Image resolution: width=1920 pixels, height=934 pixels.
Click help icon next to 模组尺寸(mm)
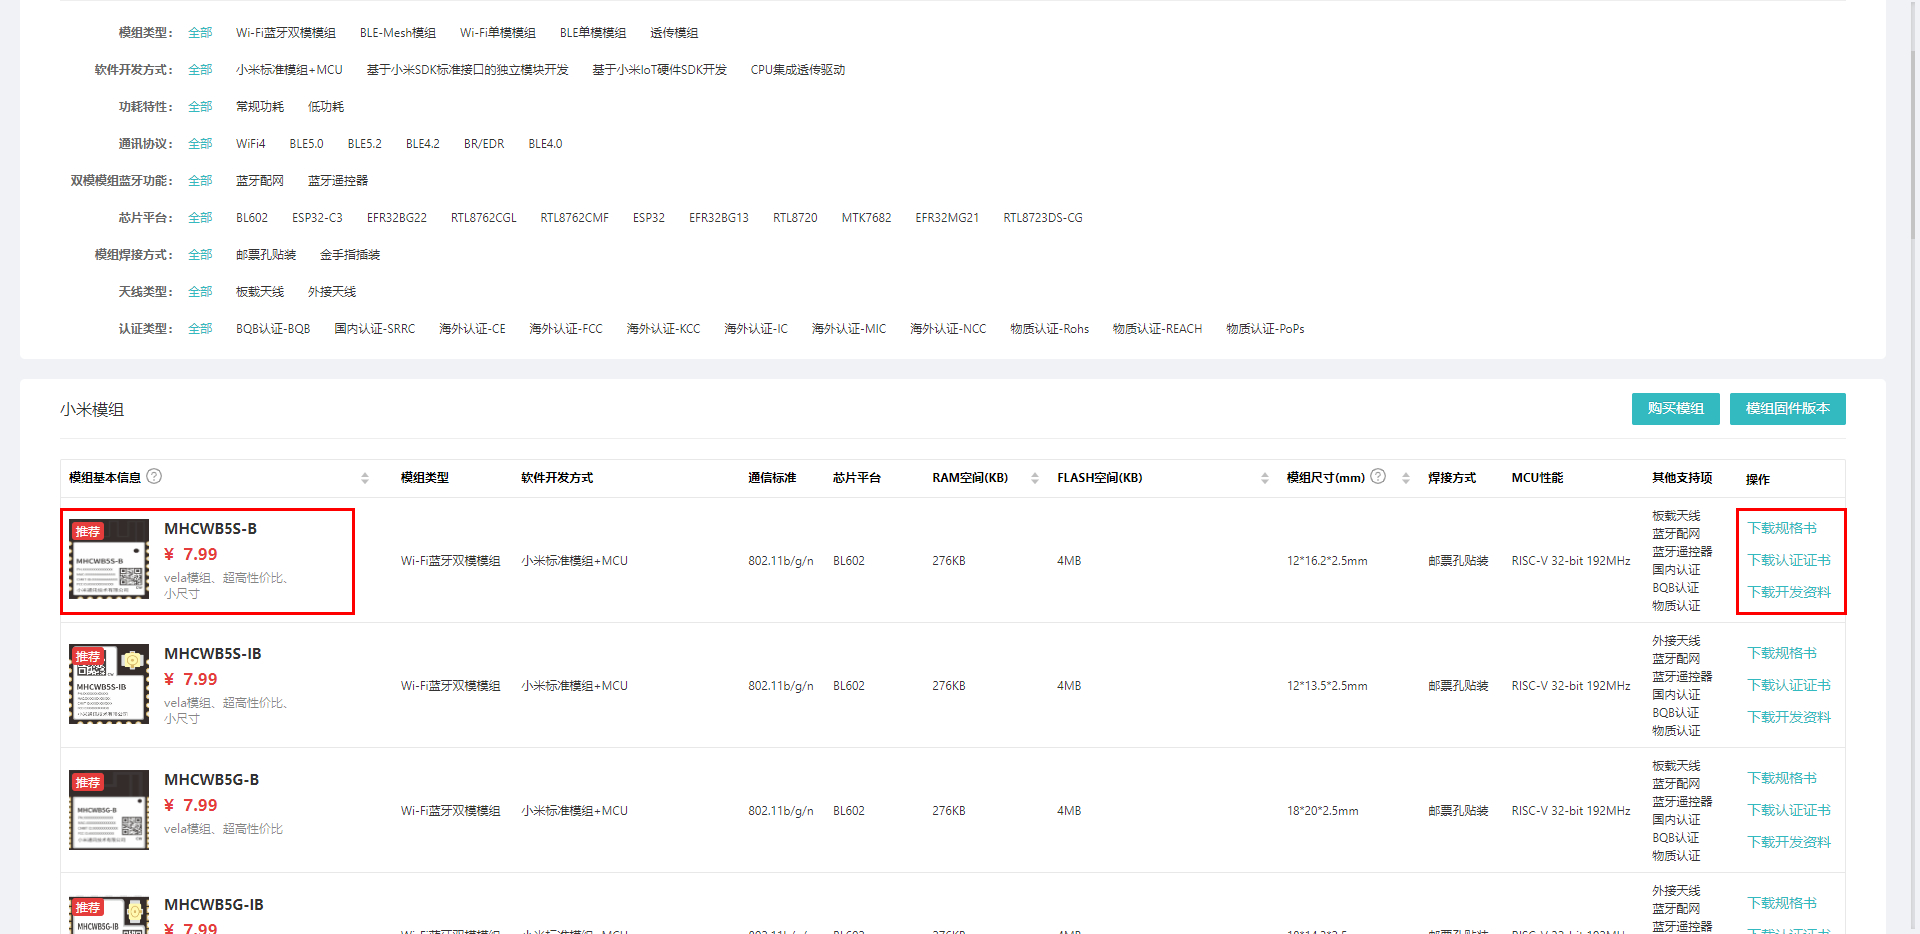[x=1378, y=477]
